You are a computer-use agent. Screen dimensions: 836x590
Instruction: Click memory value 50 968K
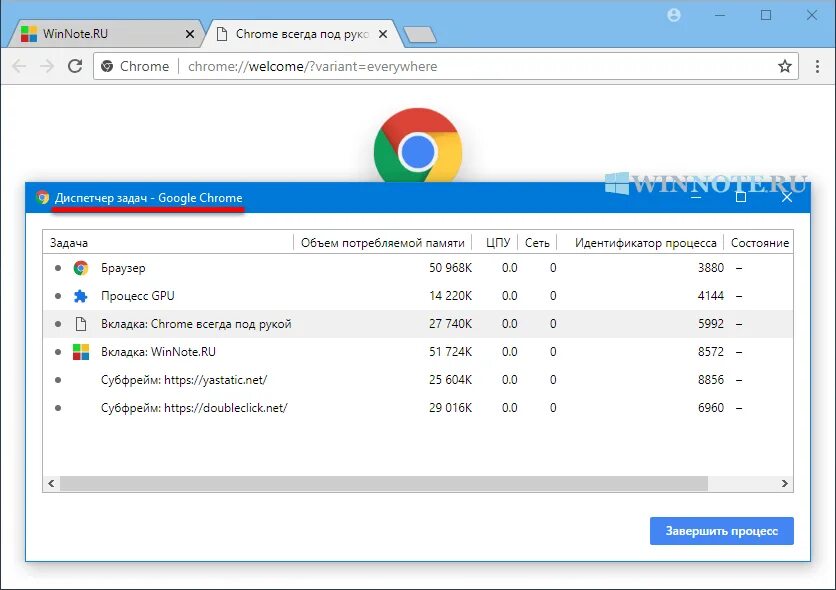(451, 268)
